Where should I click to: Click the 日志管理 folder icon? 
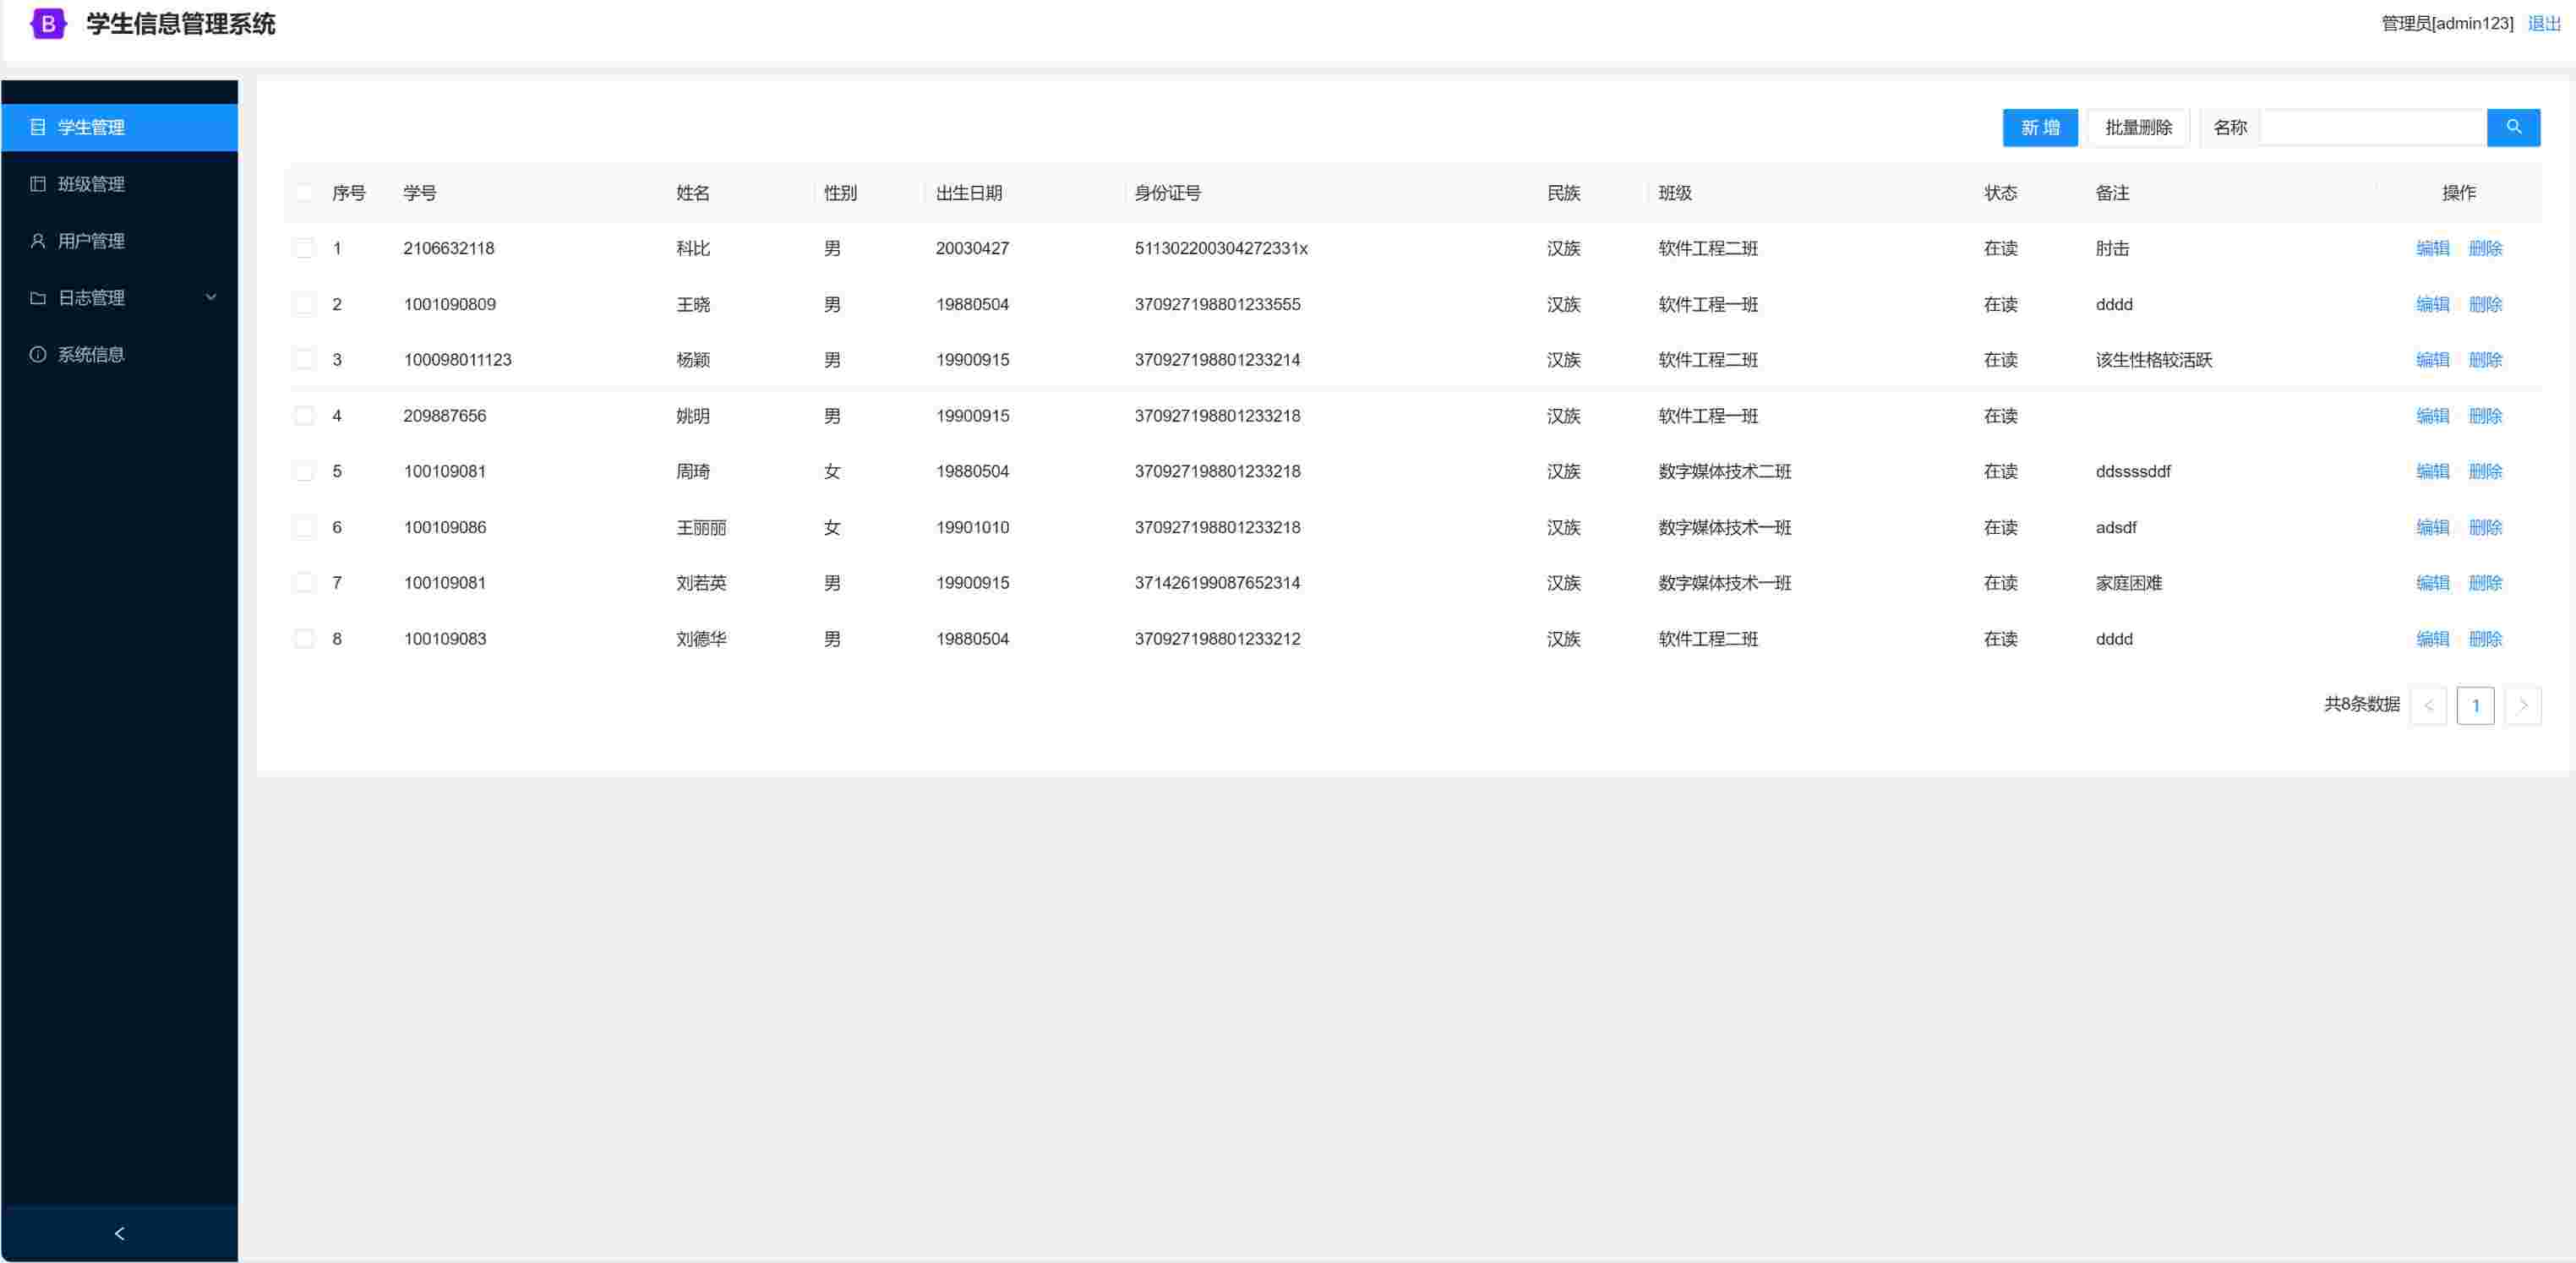pos(38,298)
